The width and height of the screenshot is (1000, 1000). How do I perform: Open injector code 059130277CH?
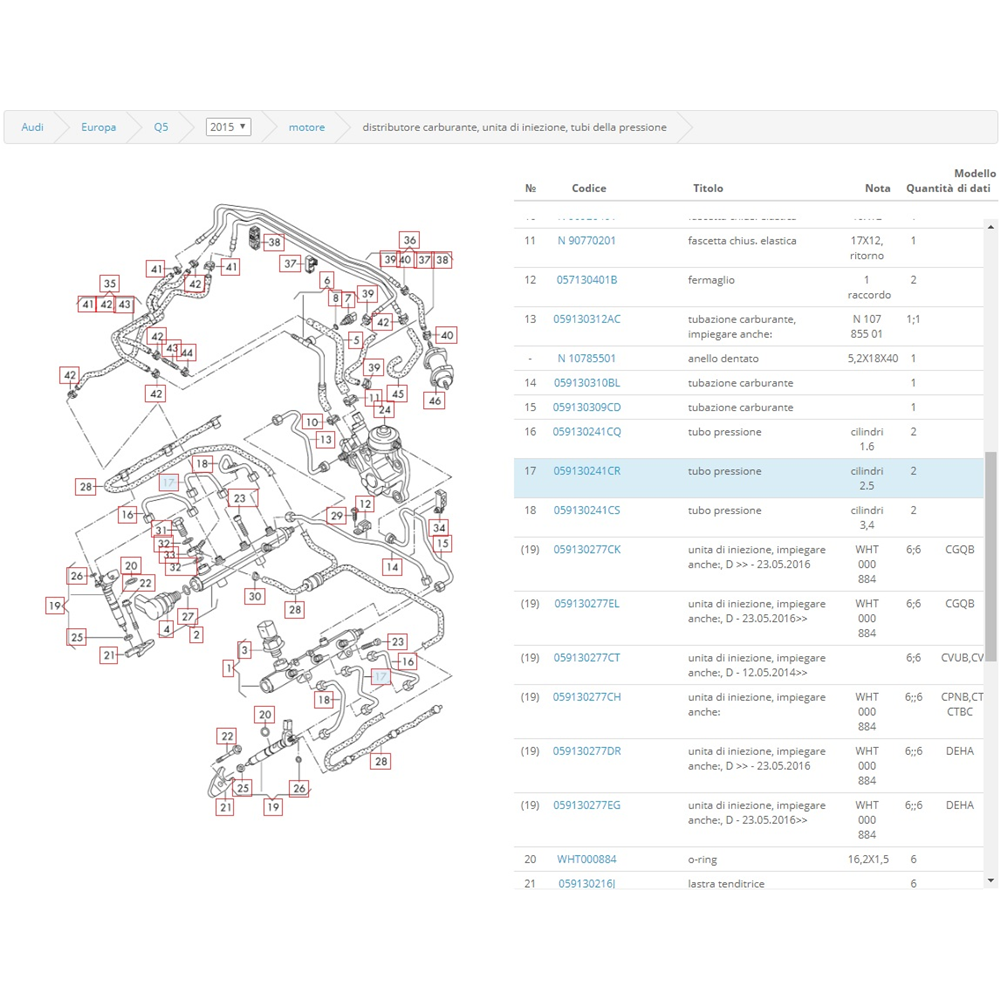[x=587, y=697]
